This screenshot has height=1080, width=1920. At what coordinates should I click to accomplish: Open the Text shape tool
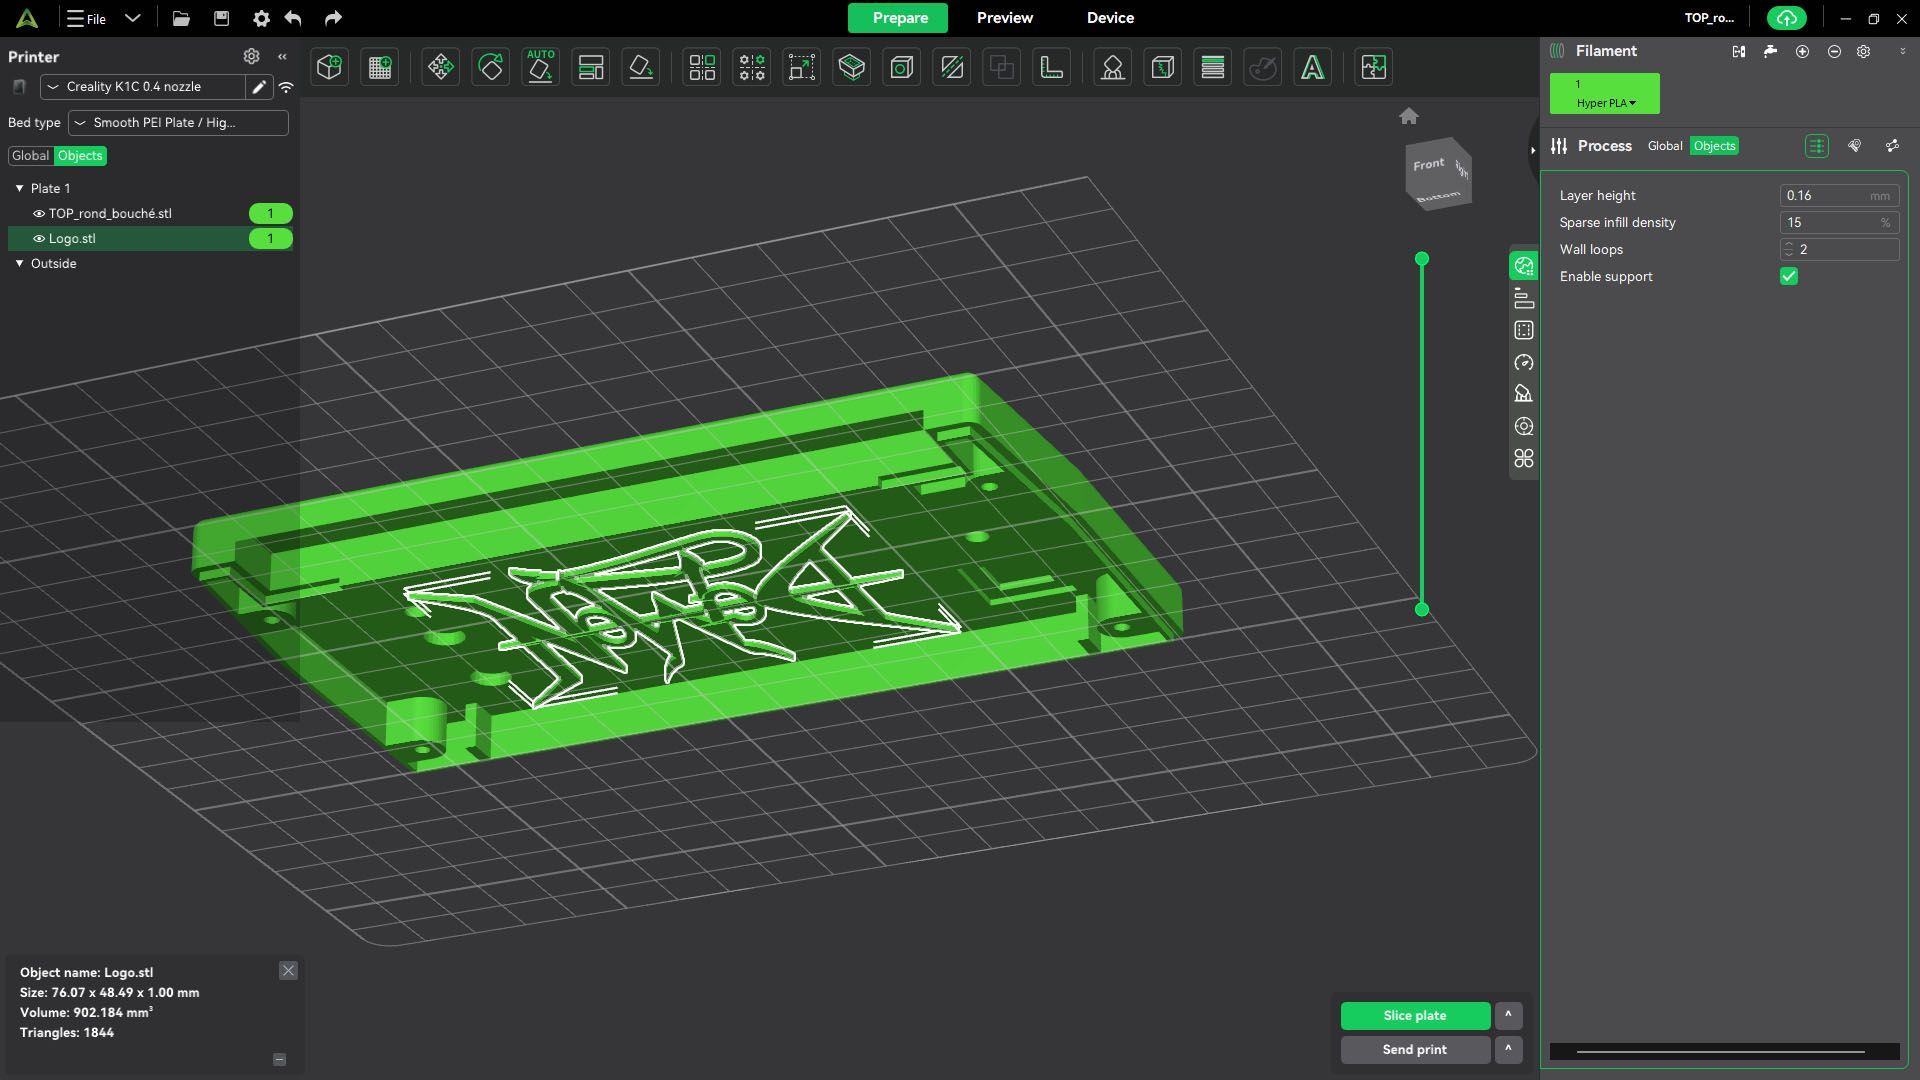[x=1312, y=67]
